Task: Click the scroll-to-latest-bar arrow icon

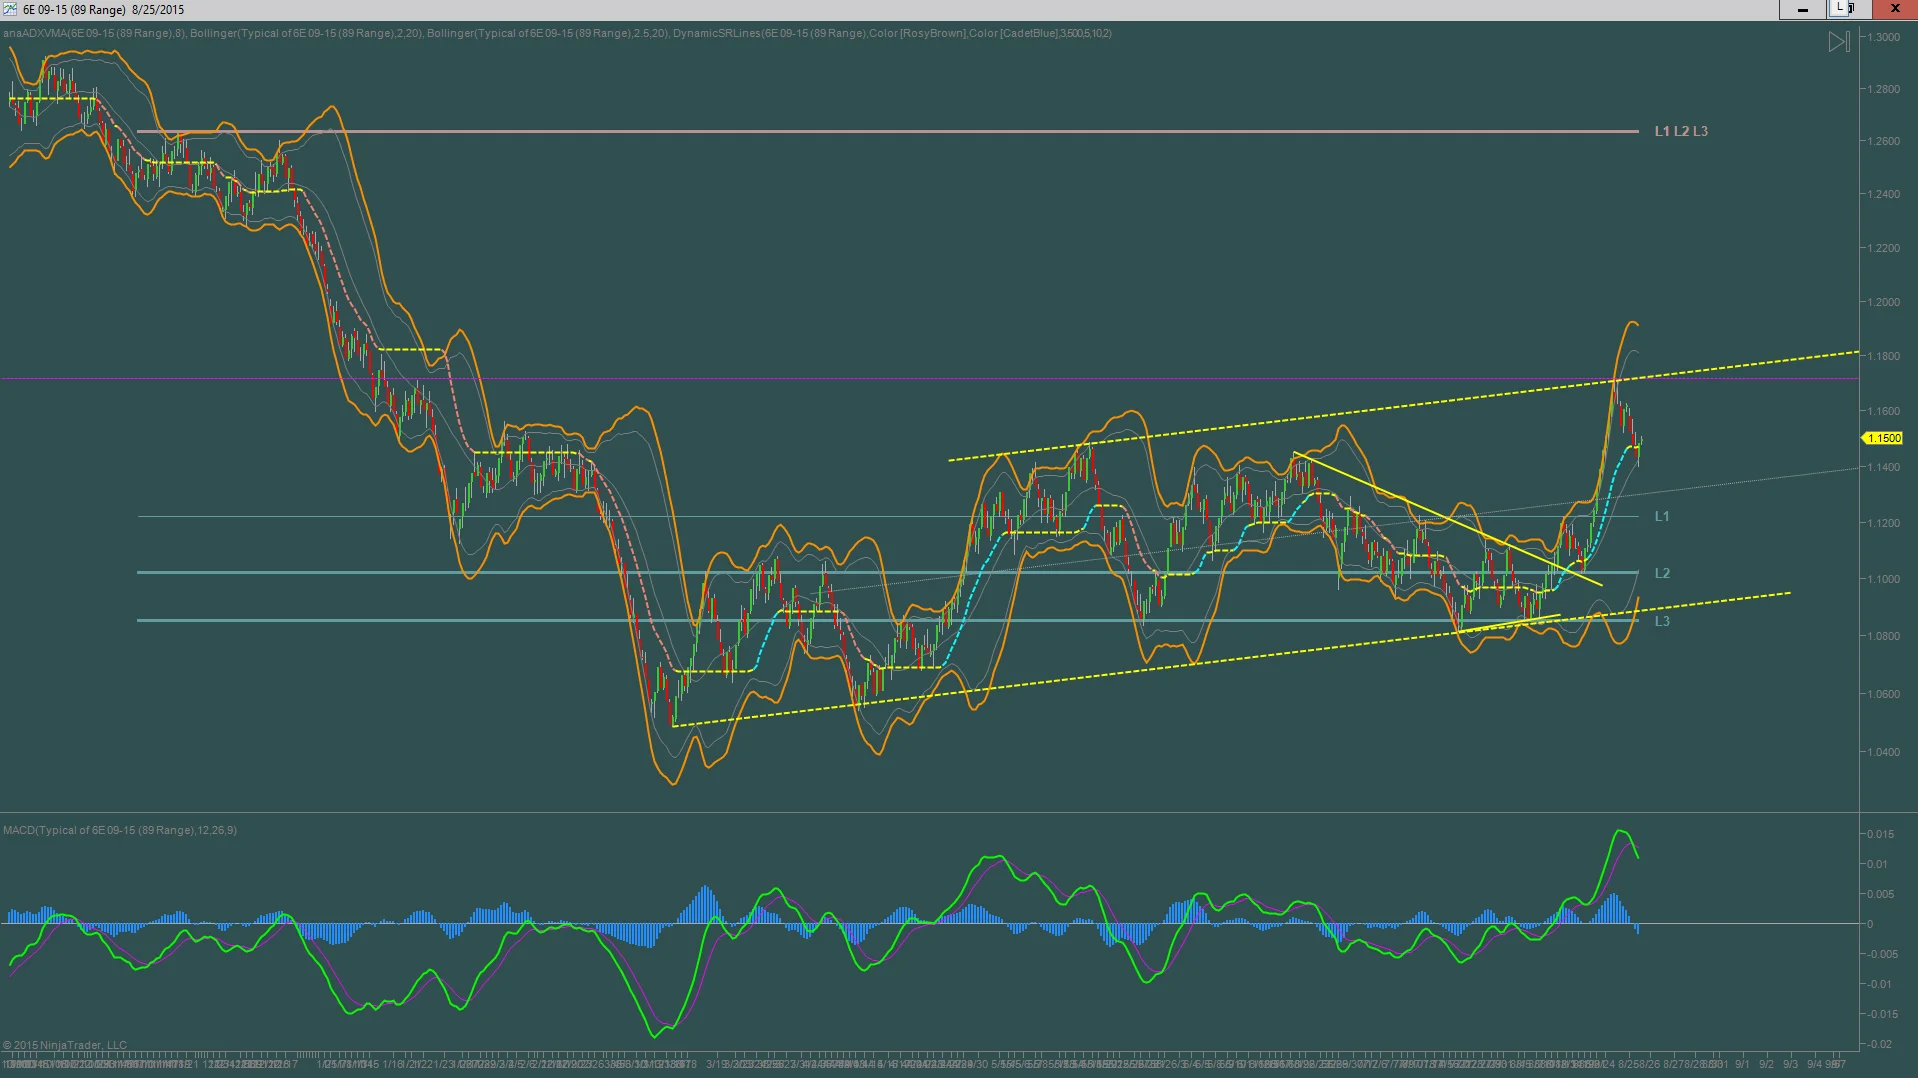Action: [1839, 42]
